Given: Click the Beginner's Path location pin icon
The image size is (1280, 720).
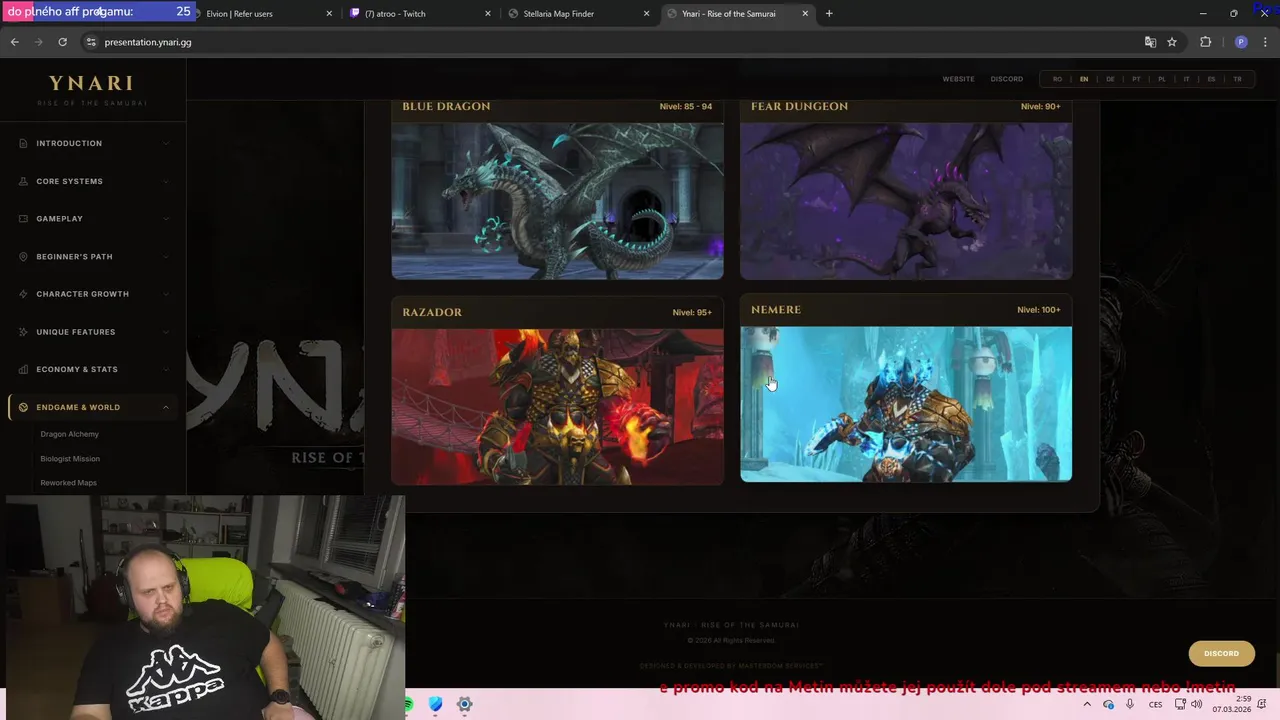Looking at the screenshot, I should coord(23,257).
